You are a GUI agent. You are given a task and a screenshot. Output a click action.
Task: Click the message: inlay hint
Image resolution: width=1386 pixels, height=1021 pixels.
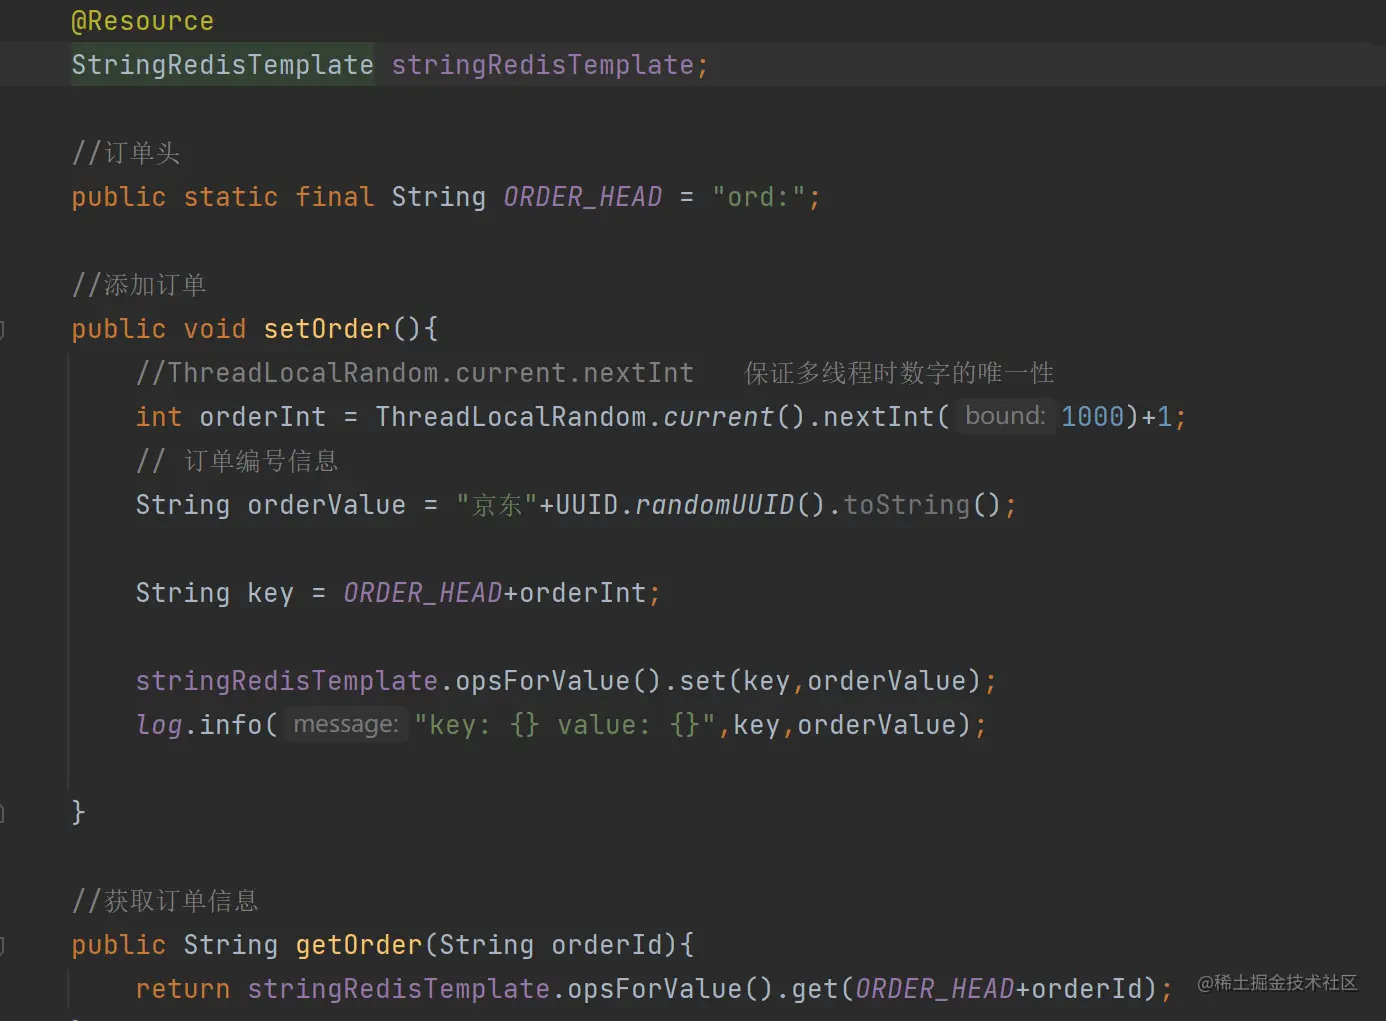click(344, 724)
